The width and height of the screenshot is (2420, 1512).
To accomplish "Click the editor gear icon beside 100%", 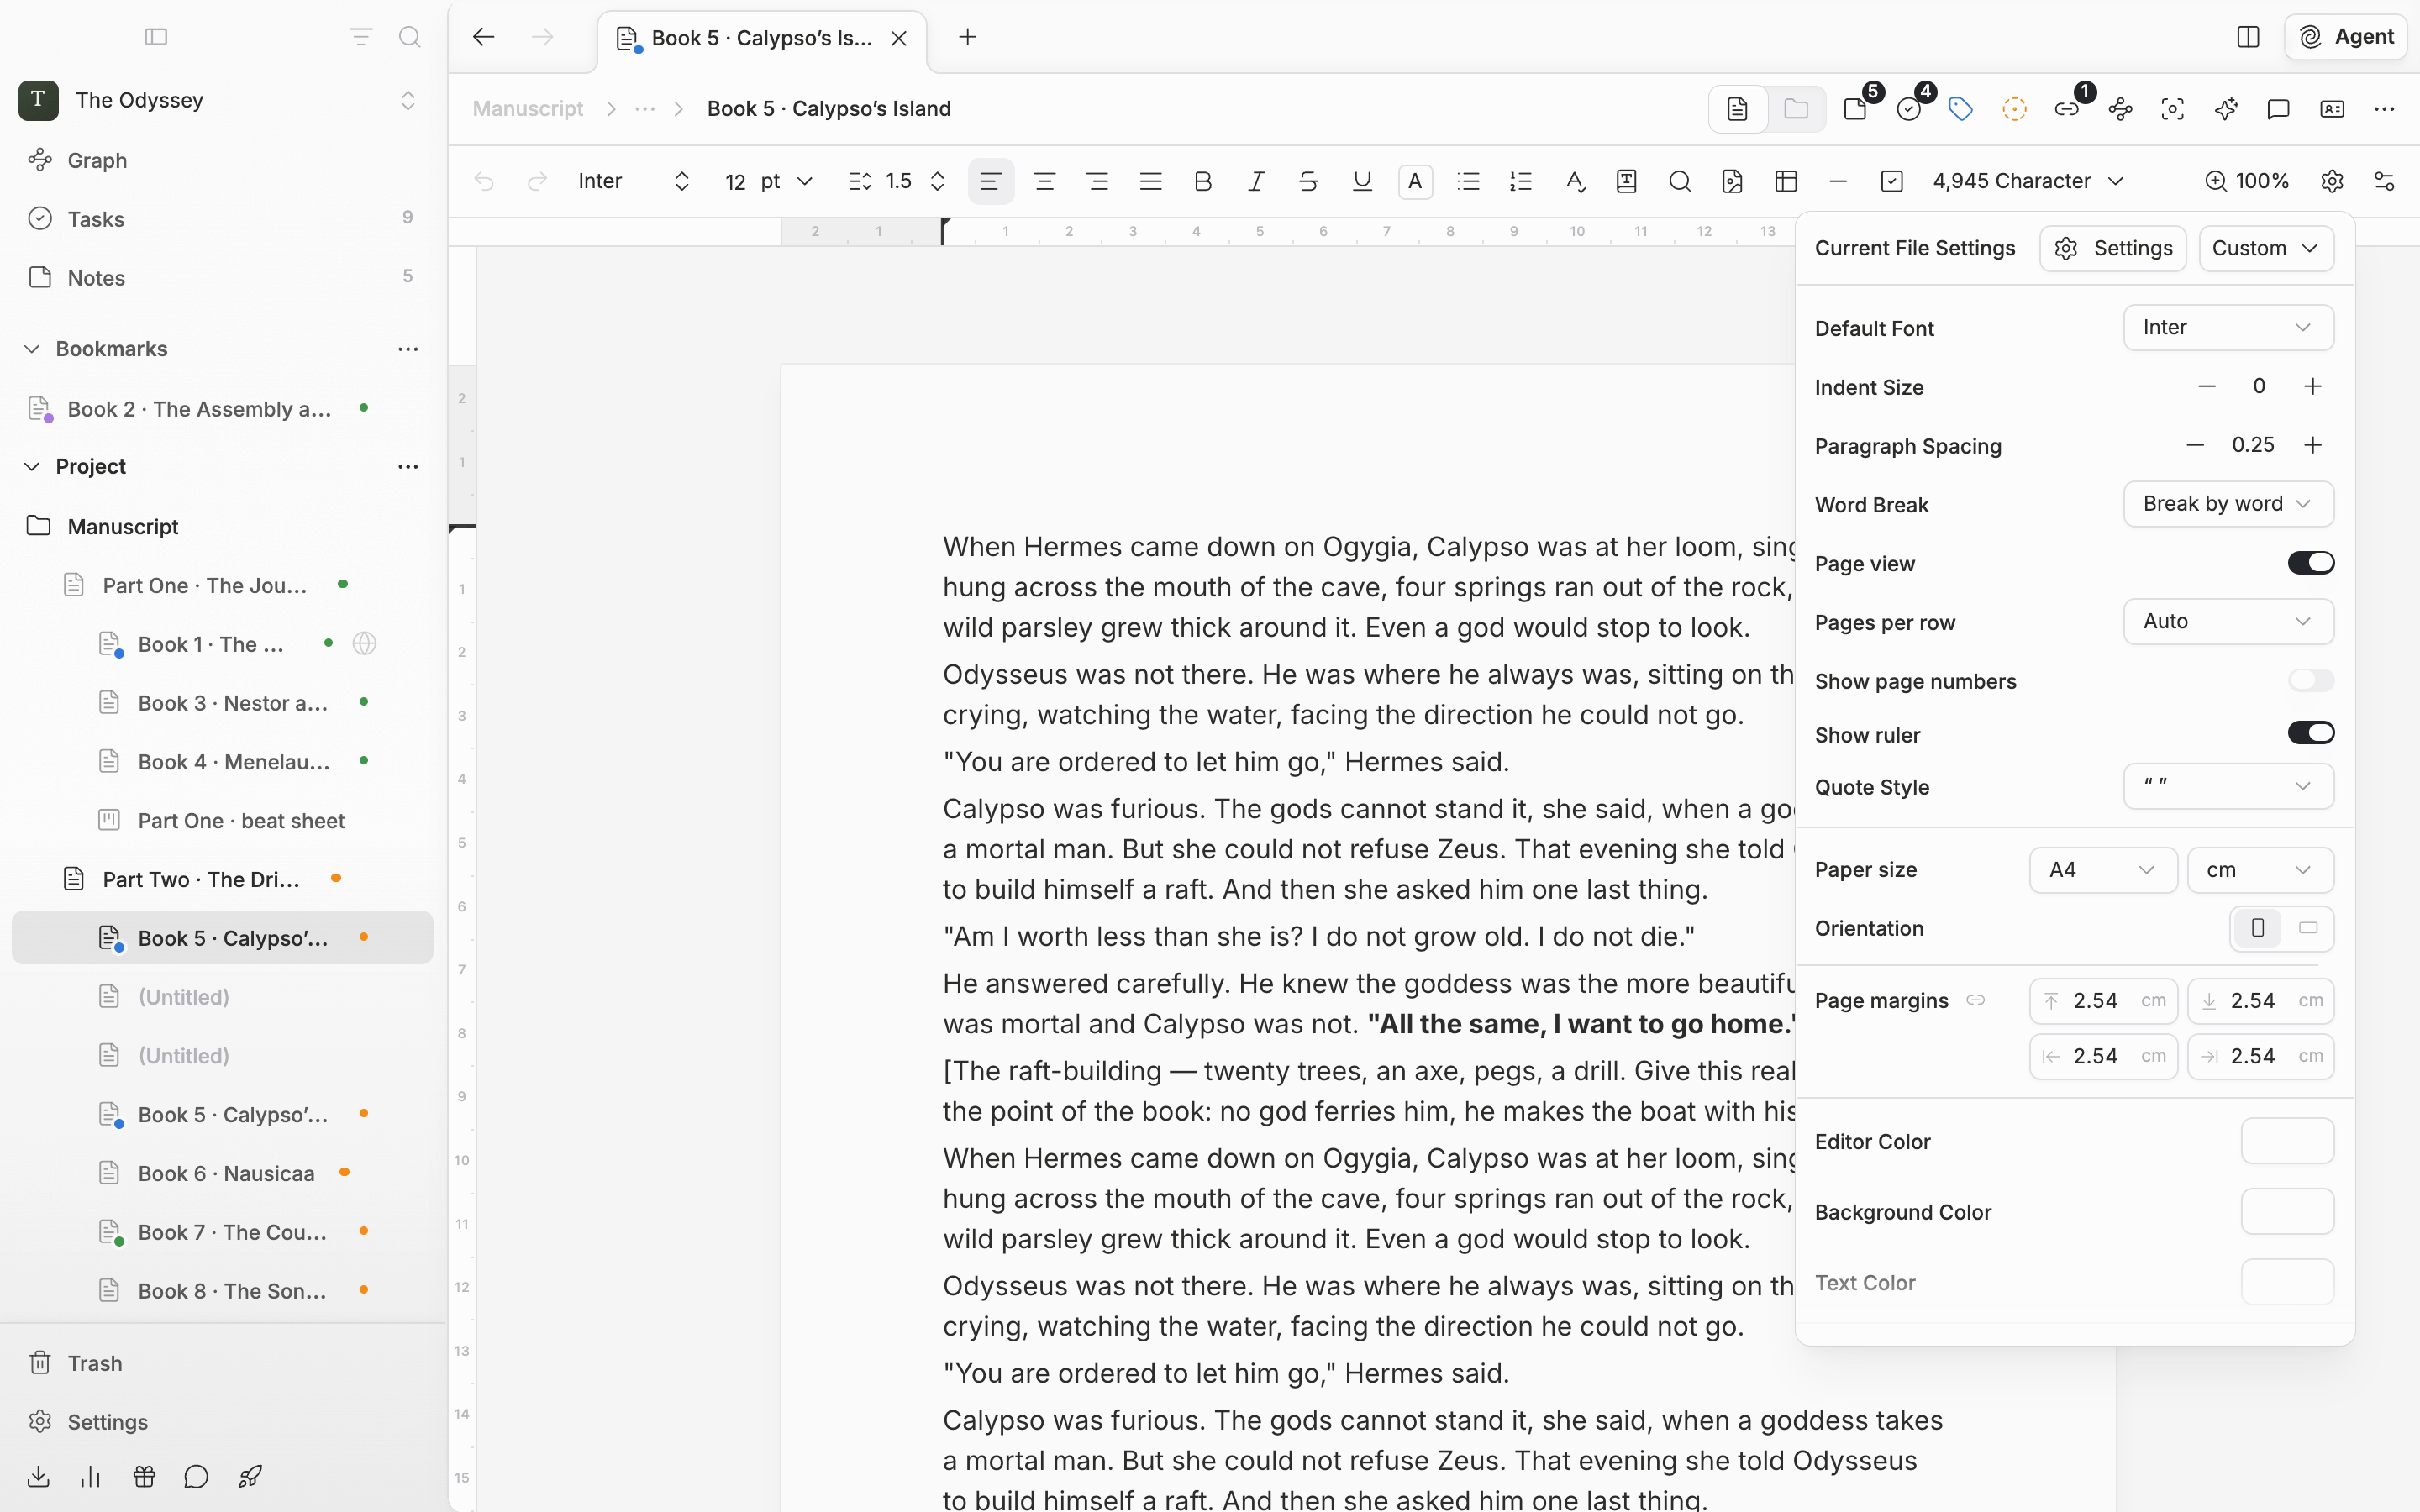I will (2332, 181).
